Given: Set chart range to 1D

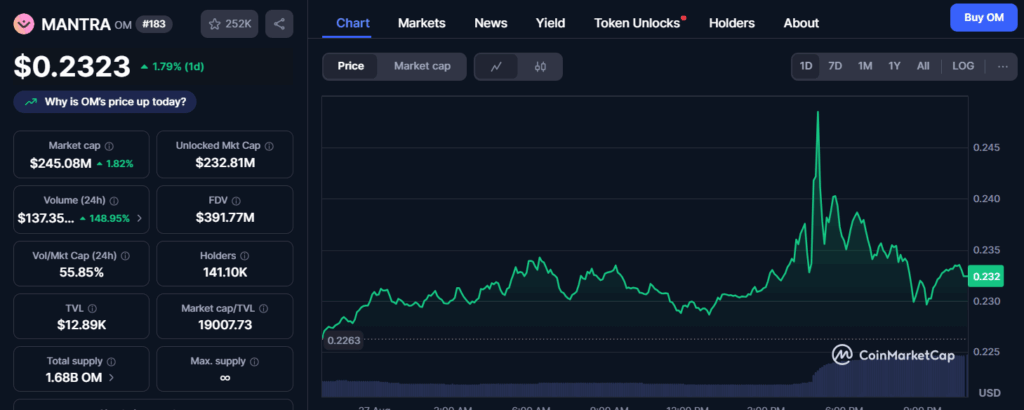Looking at the screenshot, I should [806, 67].
